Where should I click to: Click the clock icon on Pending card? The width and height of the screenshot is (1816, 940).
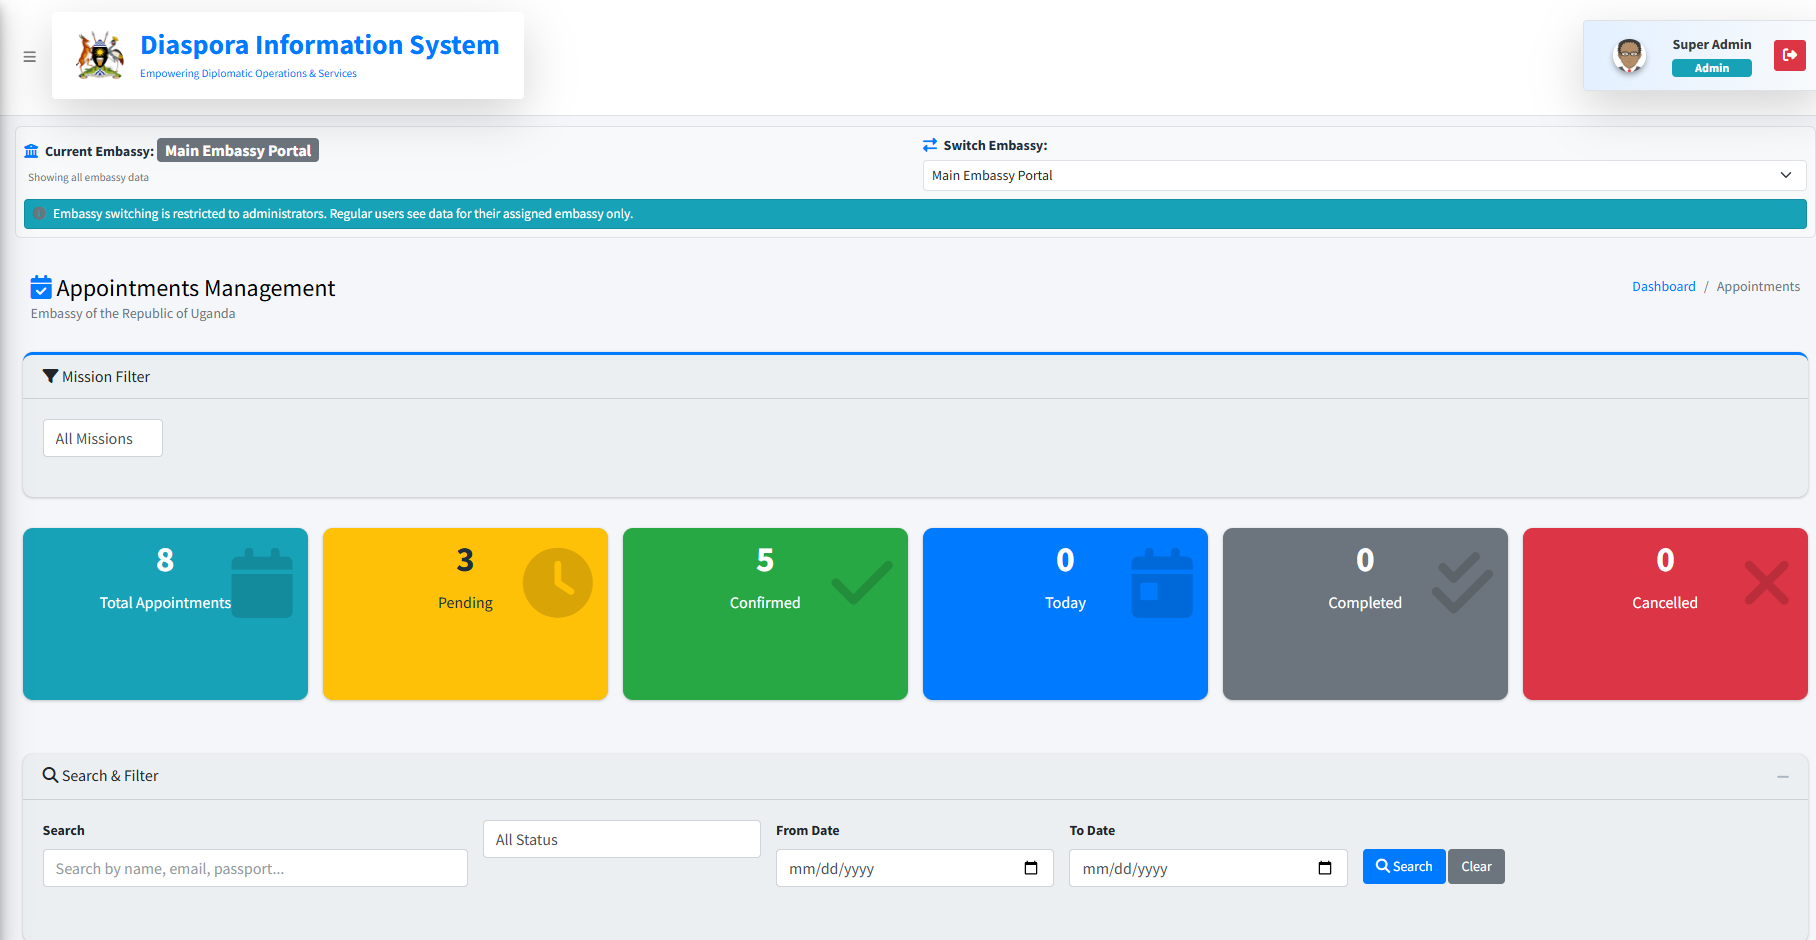point(558,583)
